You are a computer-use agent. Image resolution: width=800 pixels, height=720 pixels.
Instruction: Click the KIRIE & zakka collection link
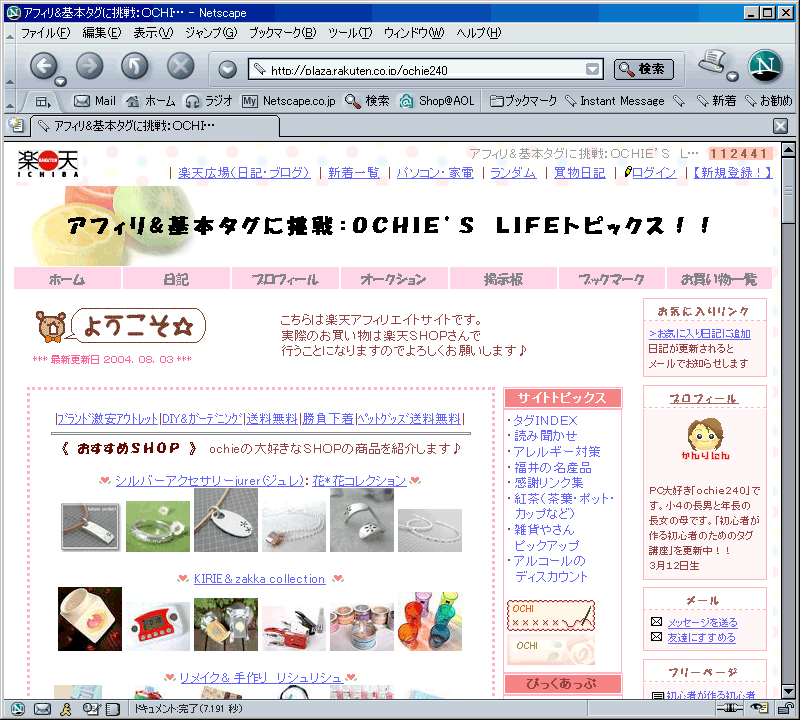pyautogui.click(x=259, y=579)
